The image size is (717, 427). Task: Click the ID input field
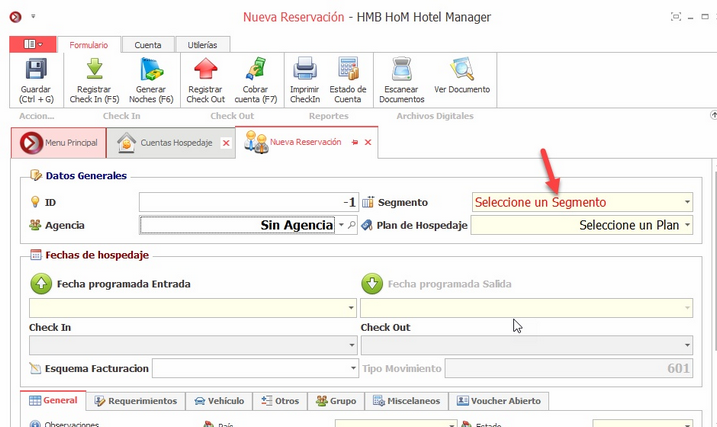pos(248,202)
